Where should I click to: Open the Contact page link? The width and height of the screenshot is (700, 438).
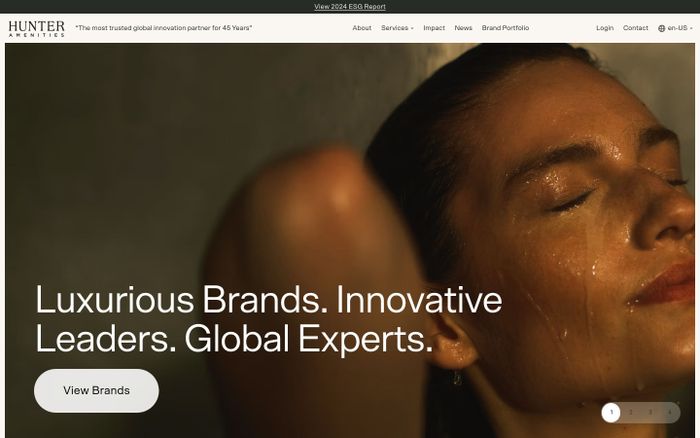point(635,28)
